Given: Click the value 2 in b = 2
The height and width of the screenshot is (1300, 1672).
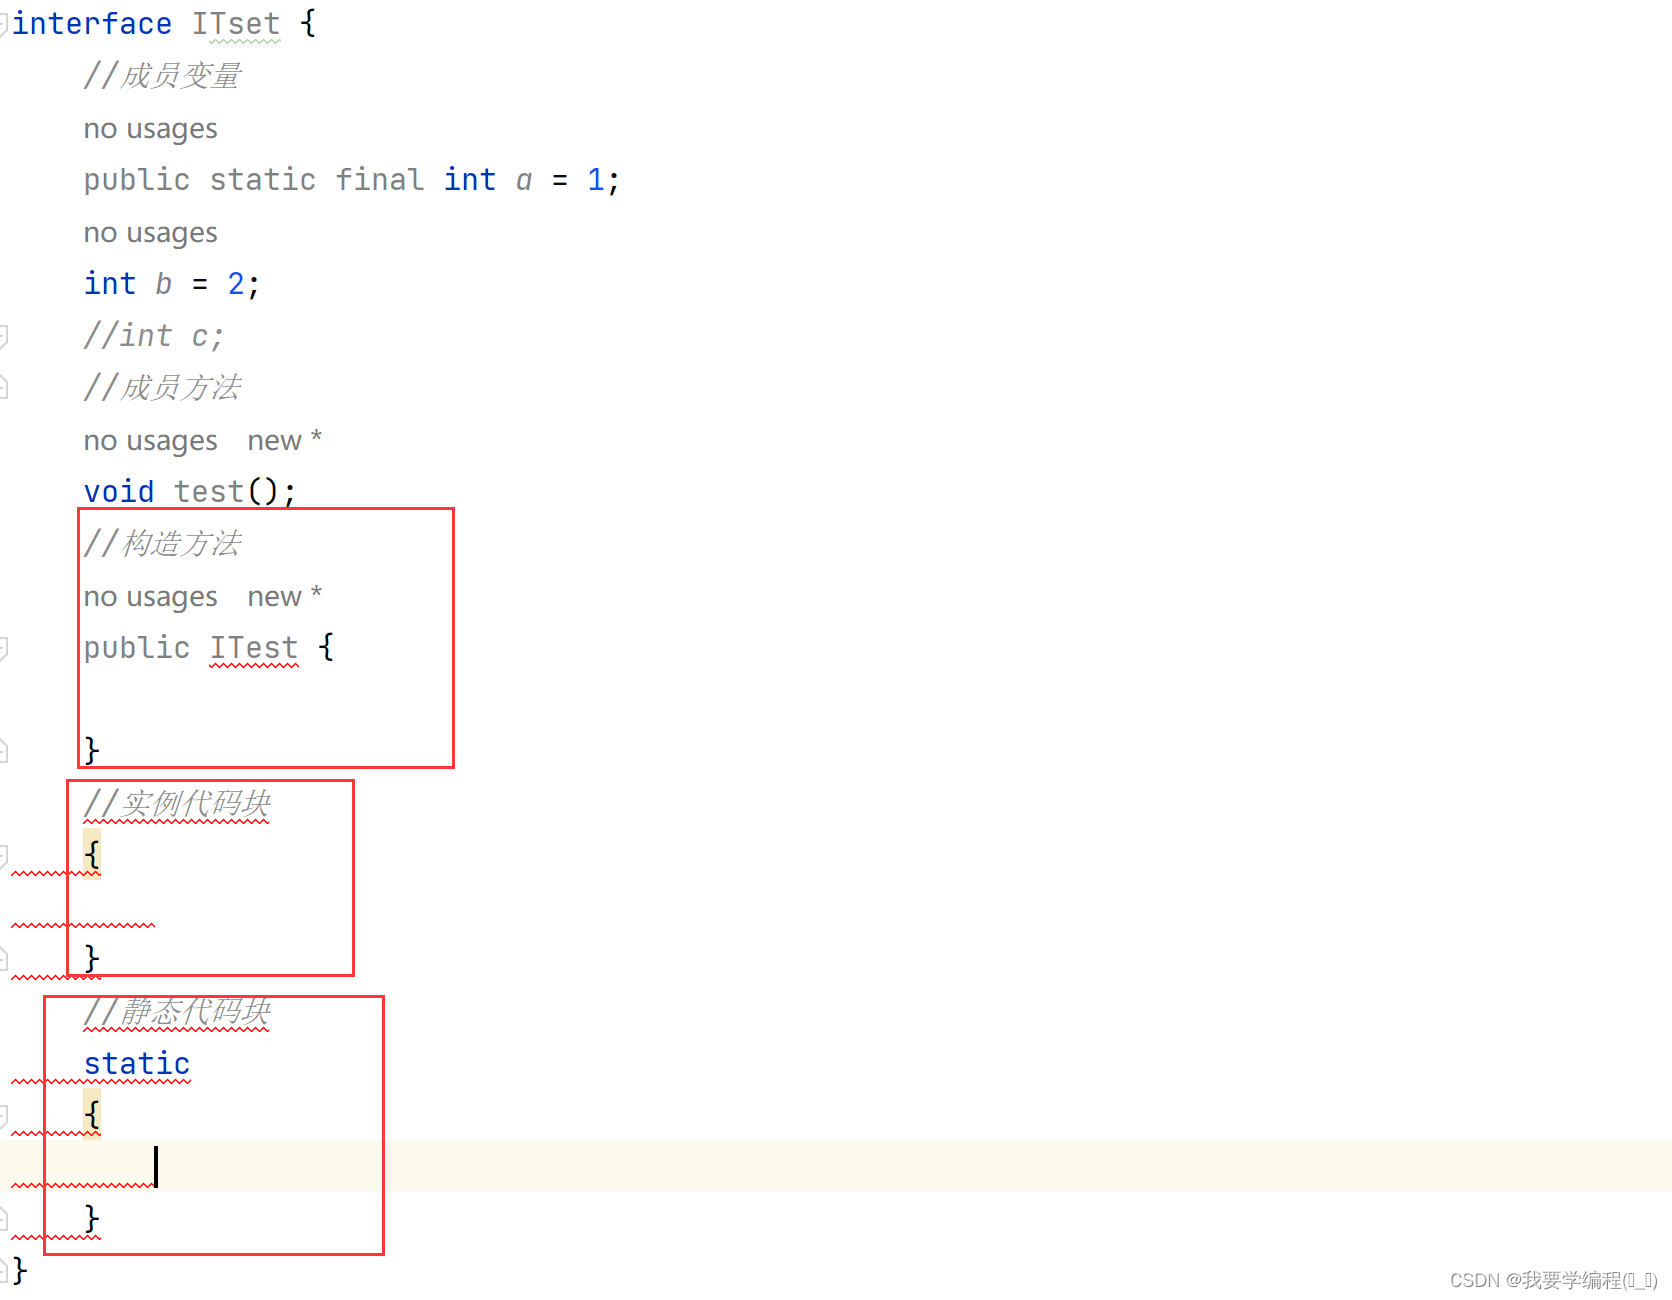Looking at the screenshot, I should pos(236,284).
